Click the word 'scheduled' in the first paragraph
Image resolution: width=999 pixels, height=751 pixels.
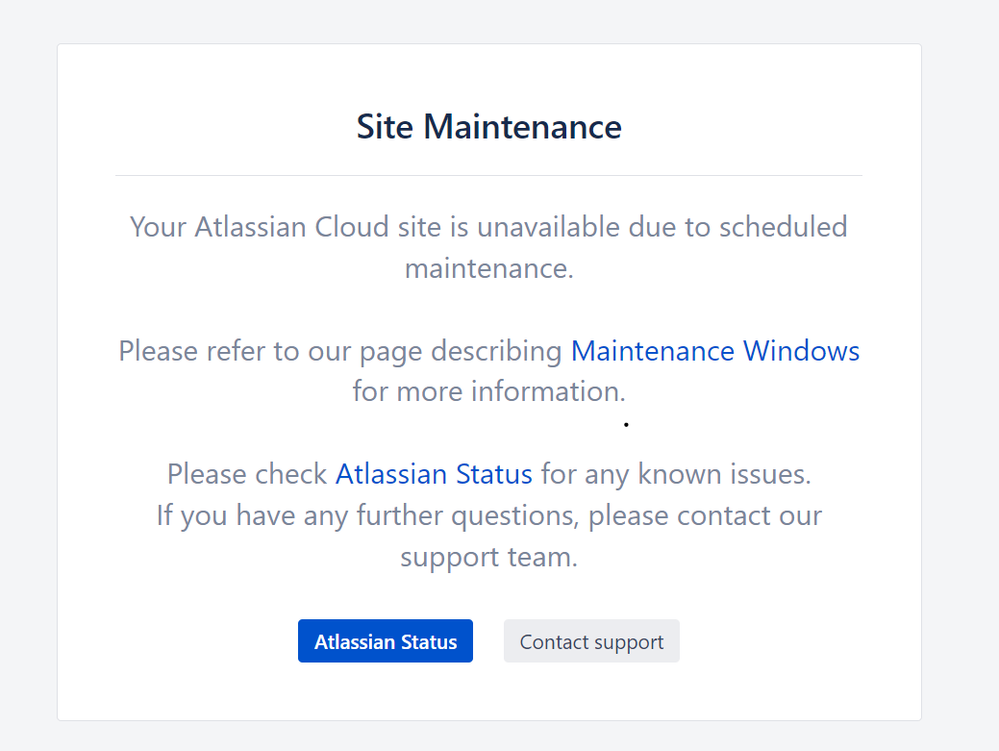pos(783,227)
